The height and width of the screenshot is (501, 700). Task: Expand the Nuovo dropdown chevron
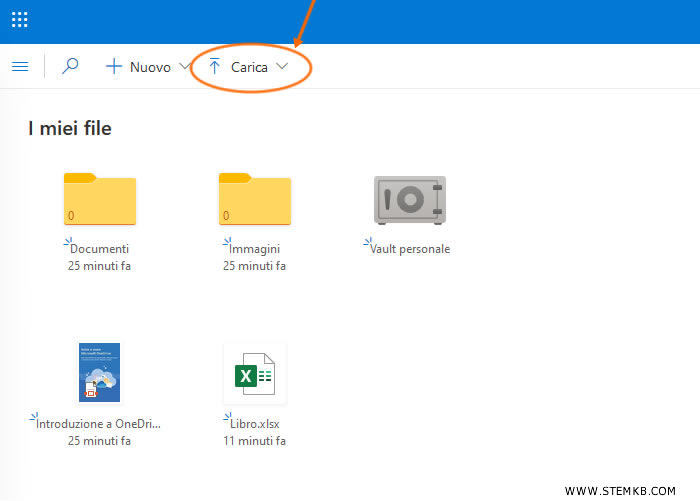(183, 66)
